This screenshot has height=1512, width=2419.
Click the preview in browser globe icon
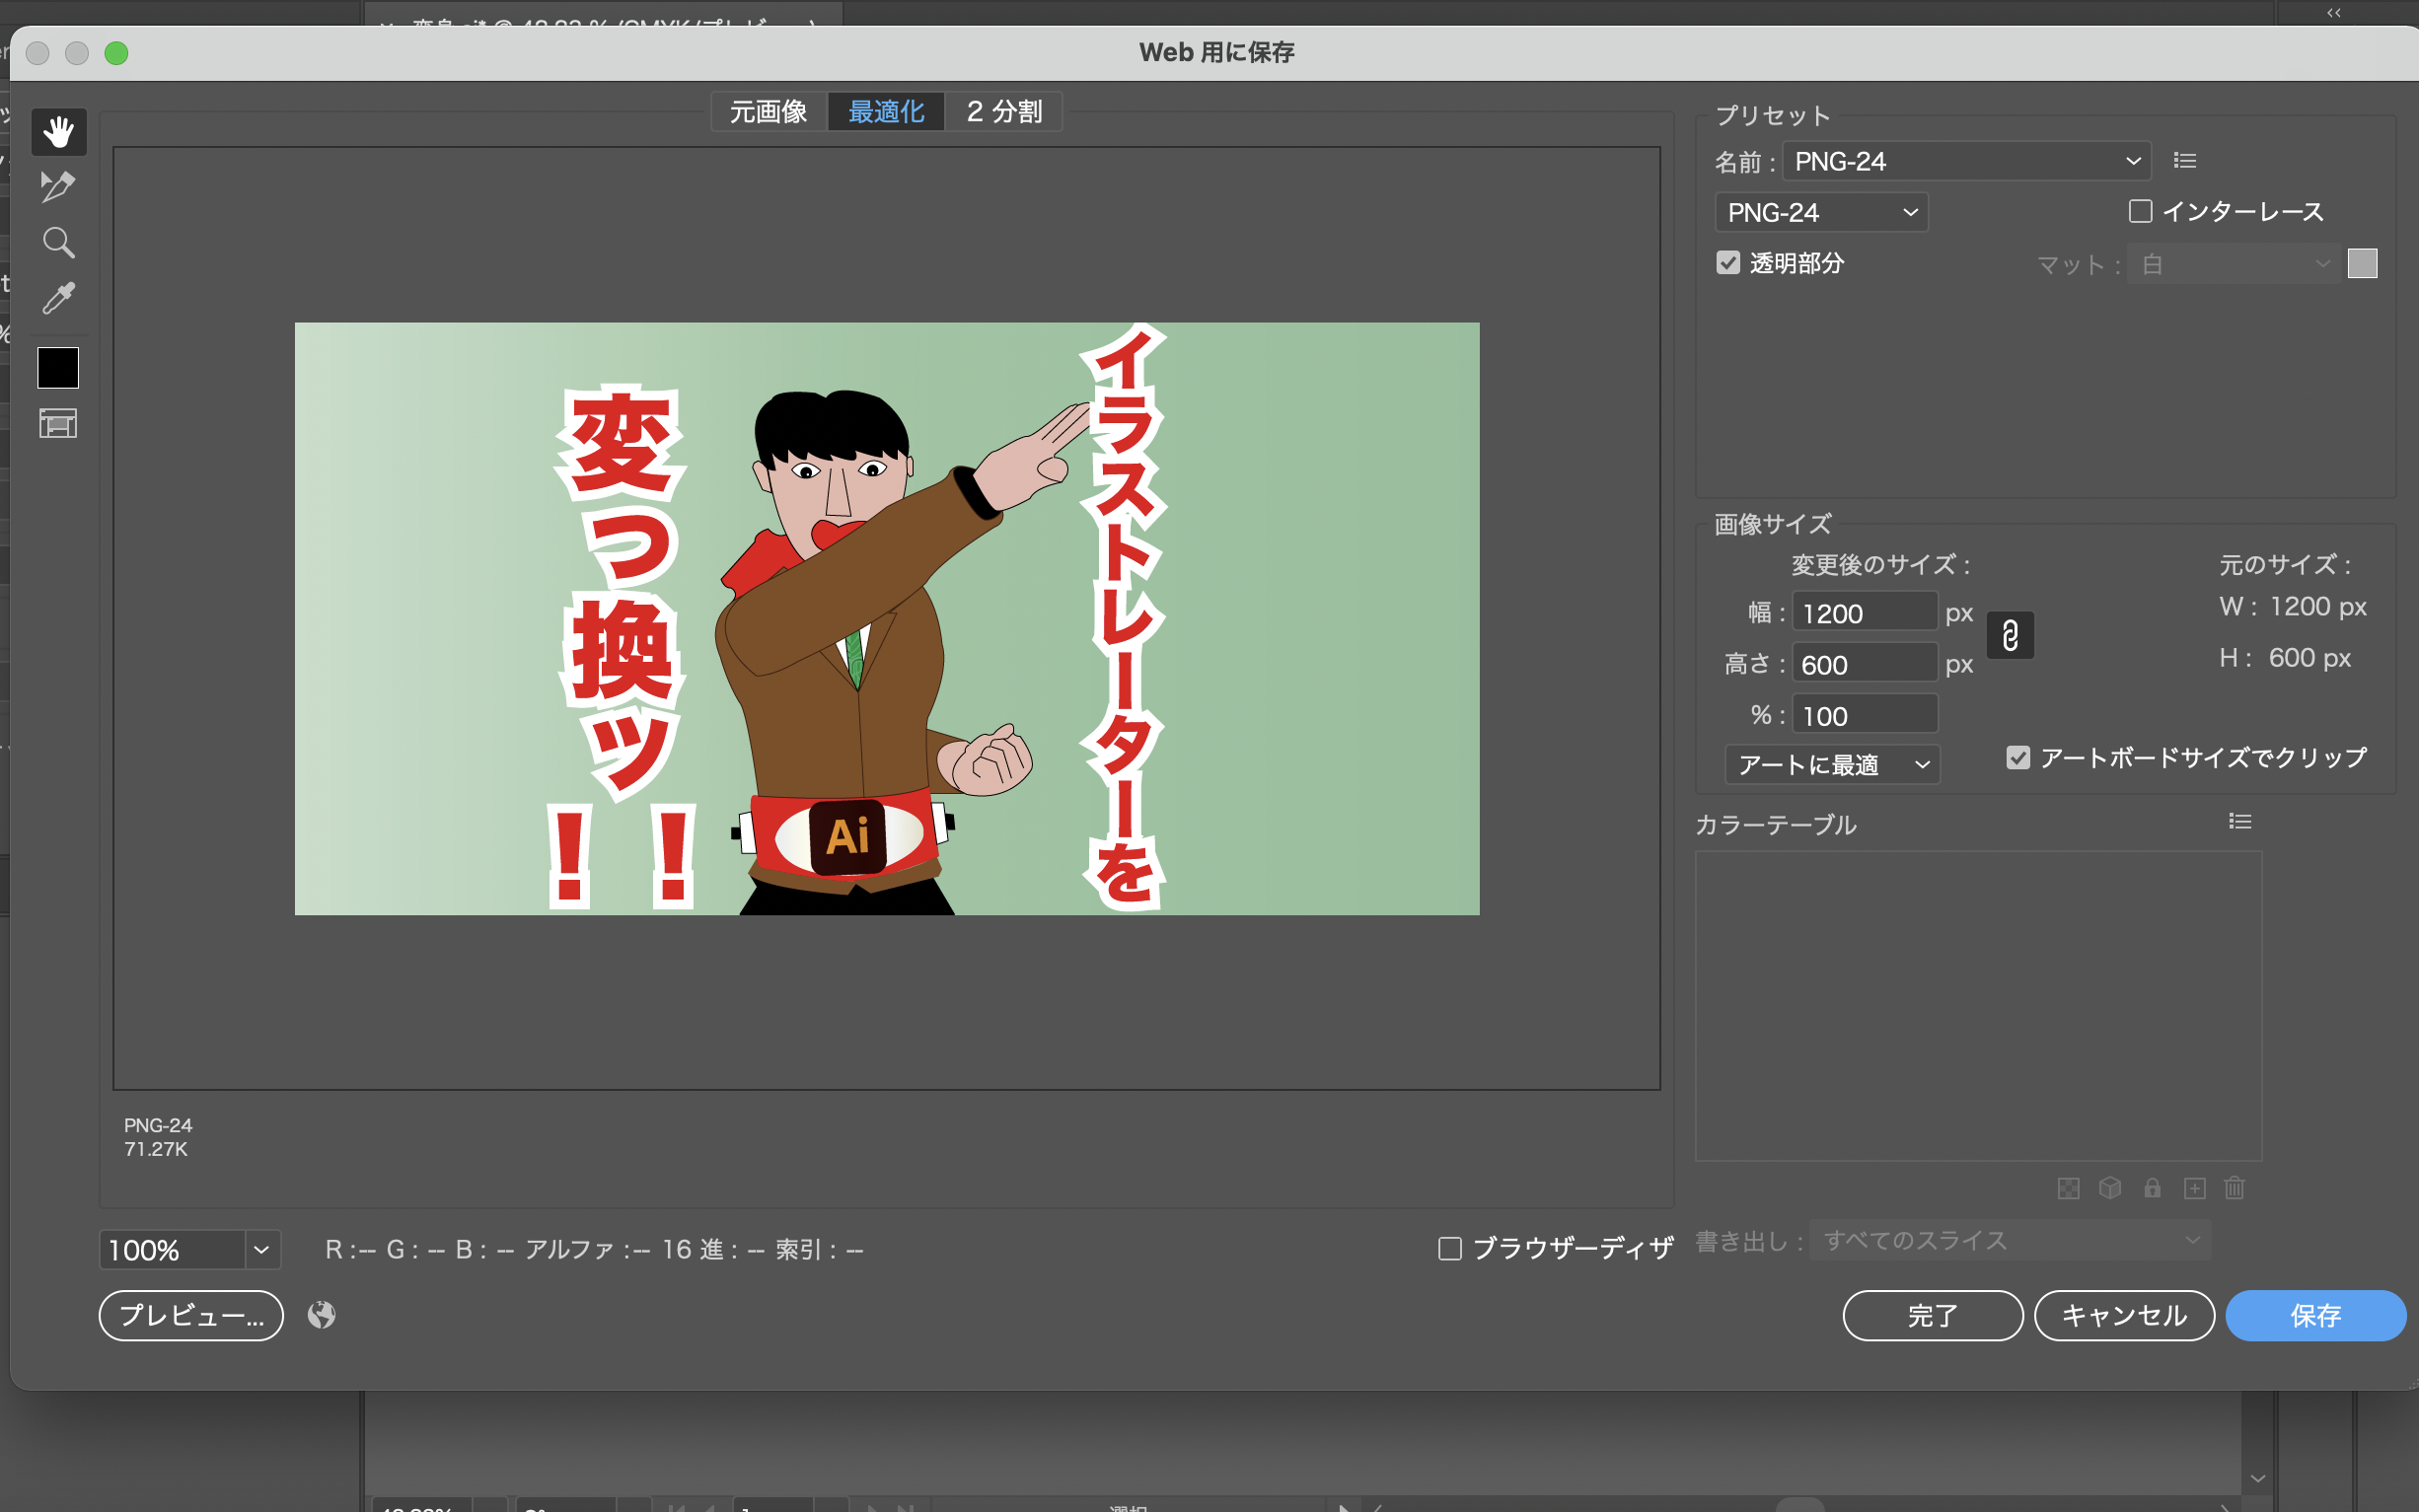(x=321, y=1315)
